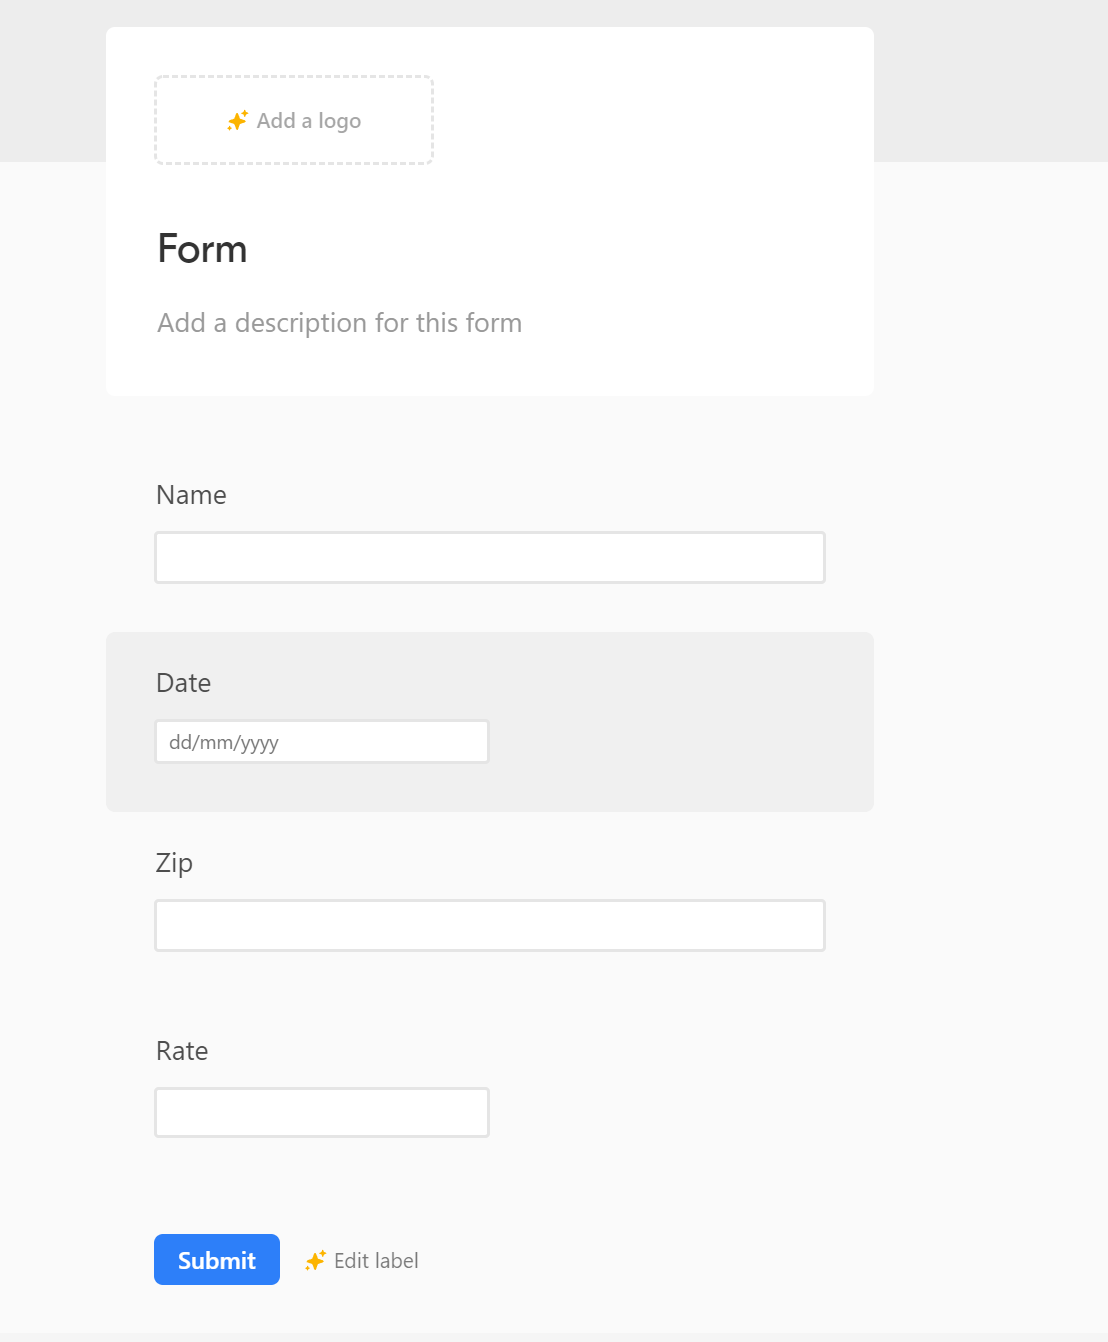Choose the 'Edit label' link

[376, 1261]
